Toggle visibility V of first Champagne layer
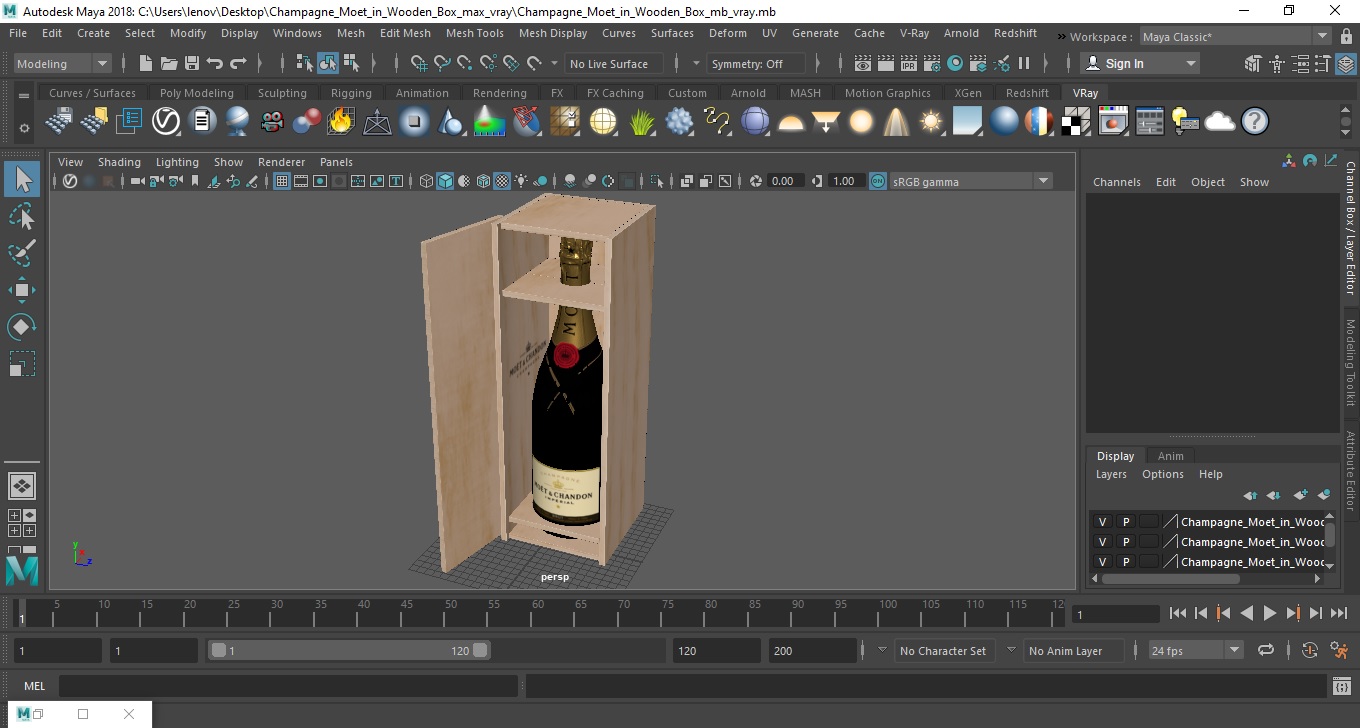The image size is (1360, 728). (x=1102, y=522)
